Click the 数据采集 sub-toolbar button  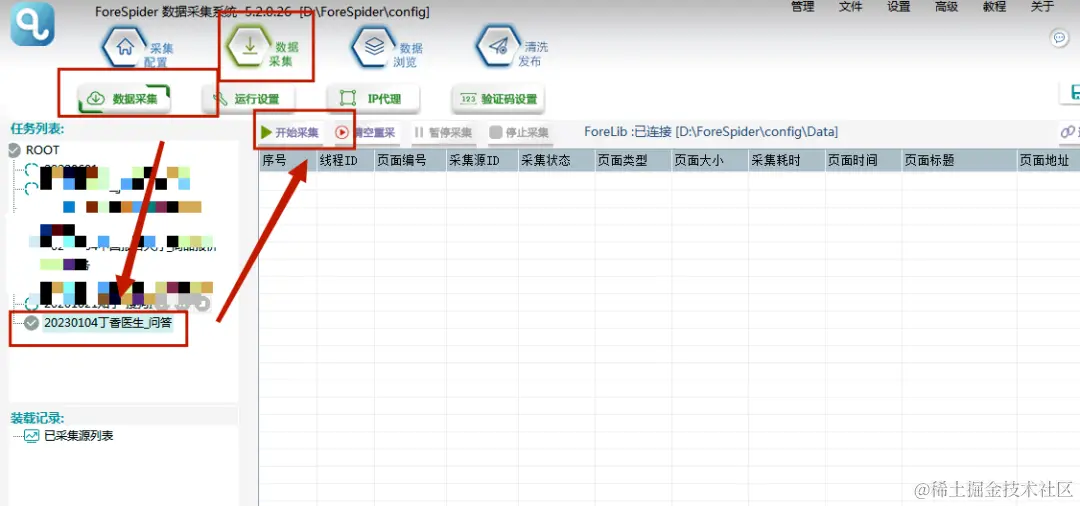[124, 98]
